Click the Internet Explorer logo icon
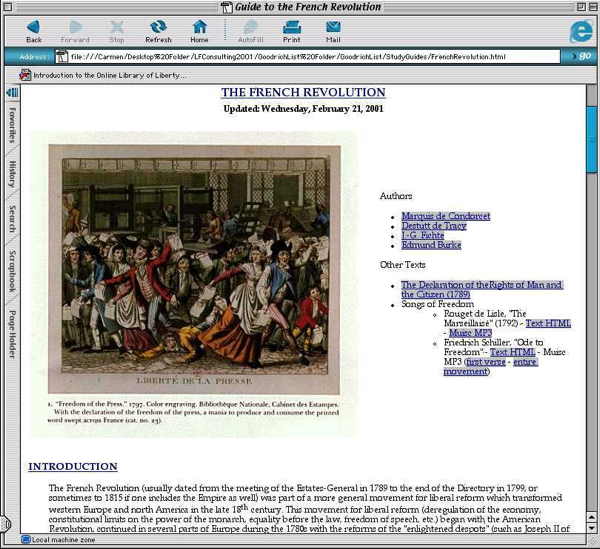600x549 pixels. (x=581, y=31)
